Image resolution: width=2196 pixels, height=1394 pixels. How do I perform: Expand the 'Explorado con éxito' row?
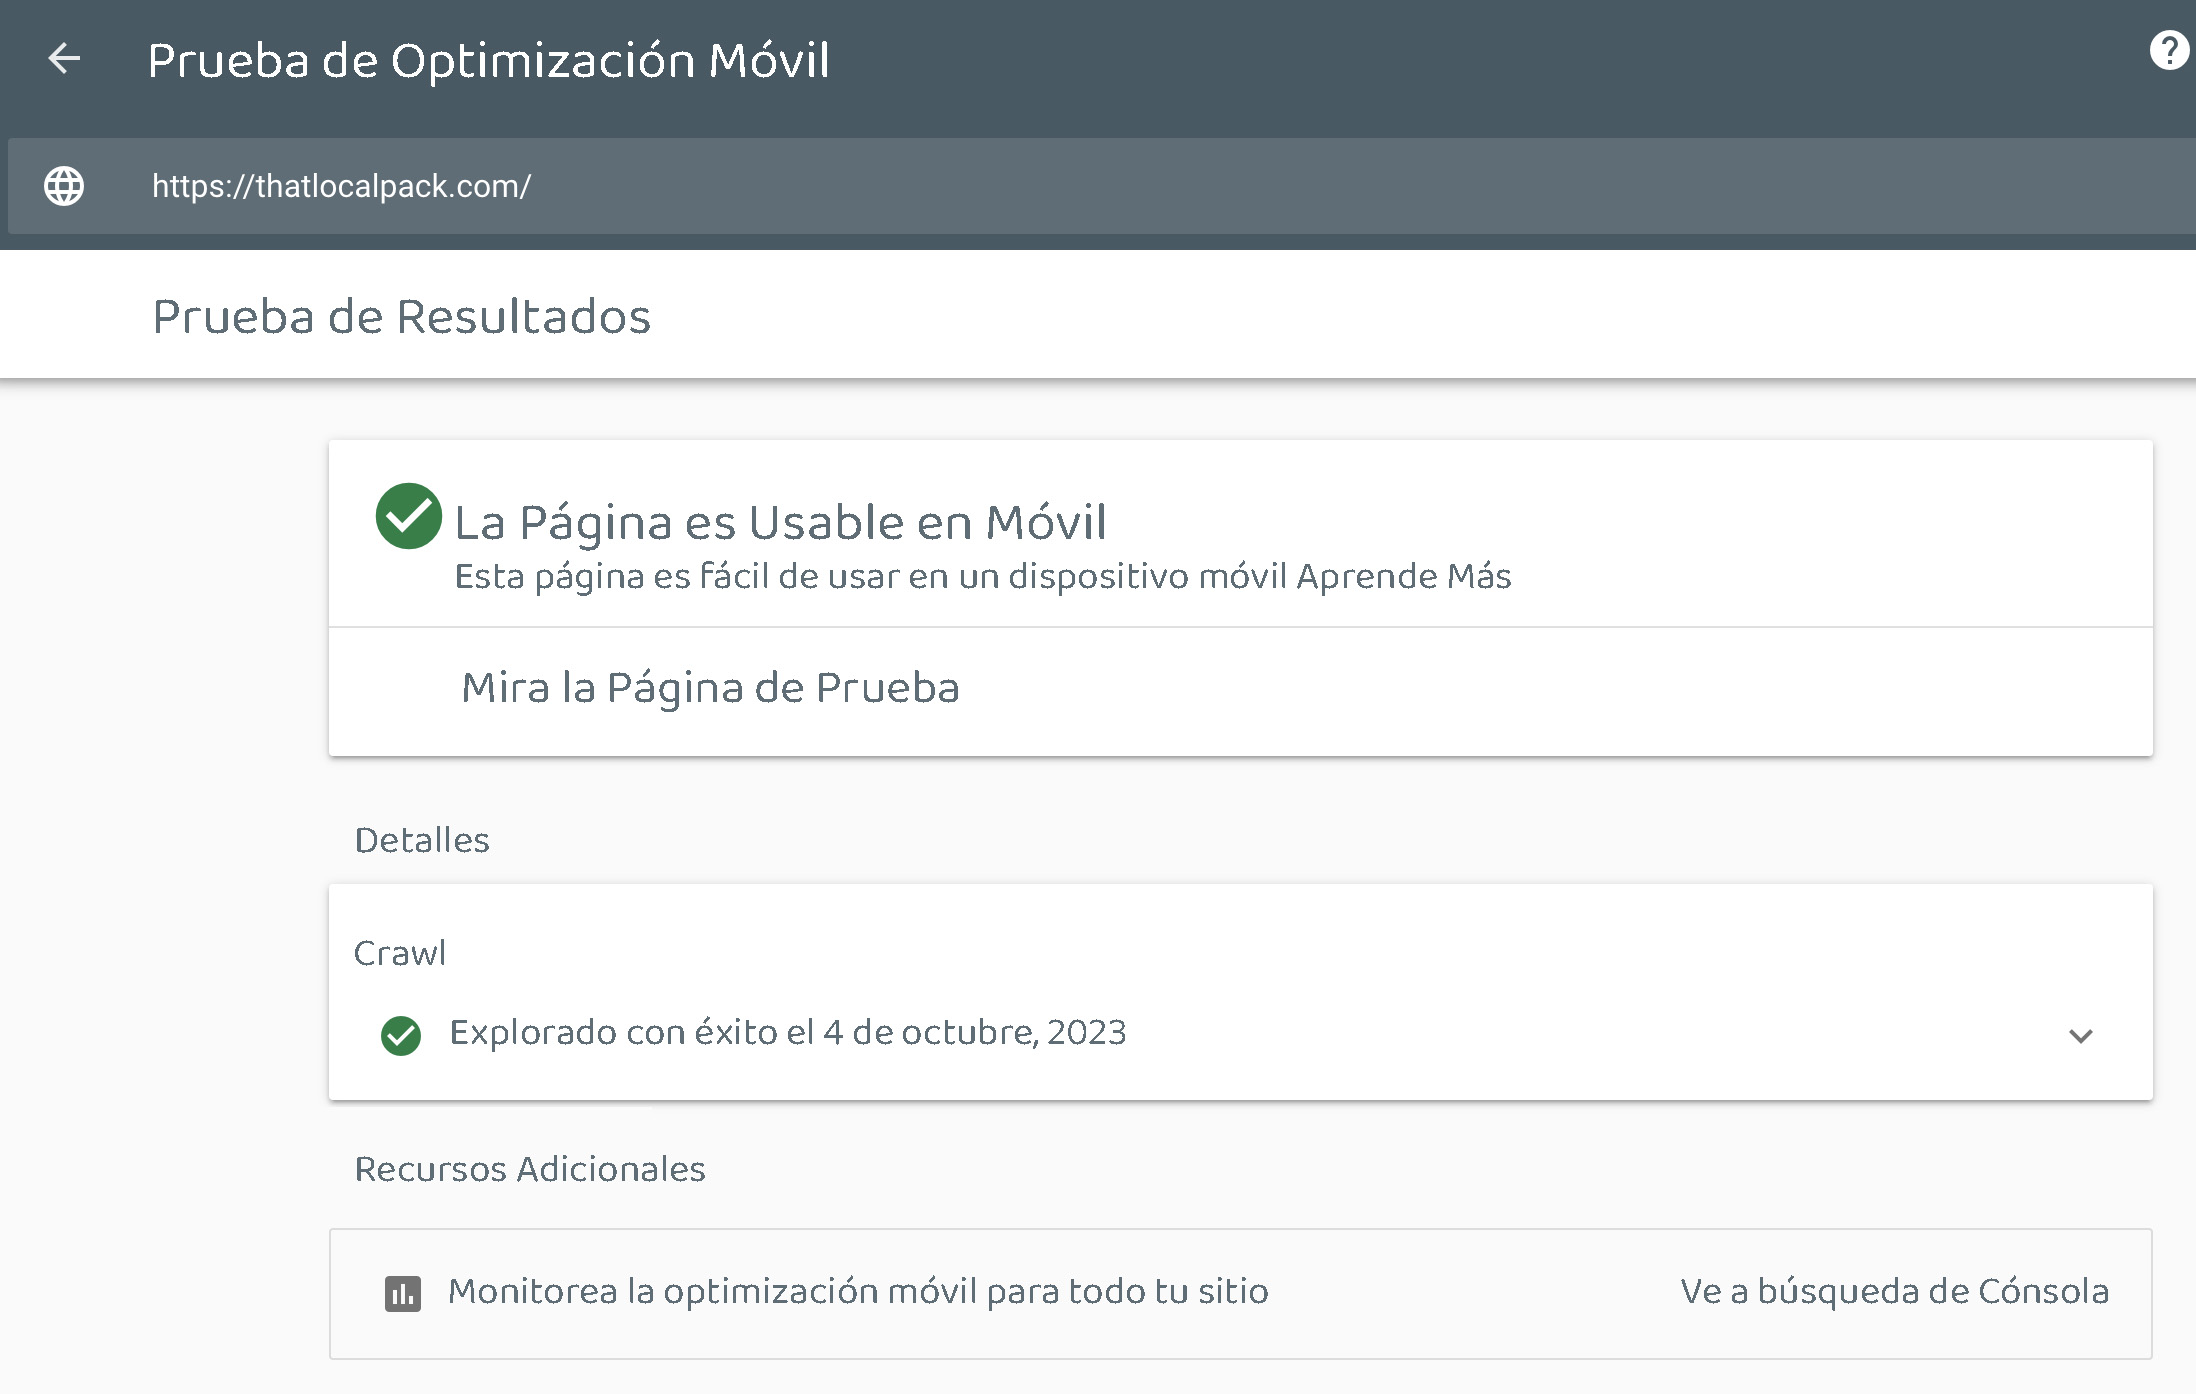click(788, 1033)
